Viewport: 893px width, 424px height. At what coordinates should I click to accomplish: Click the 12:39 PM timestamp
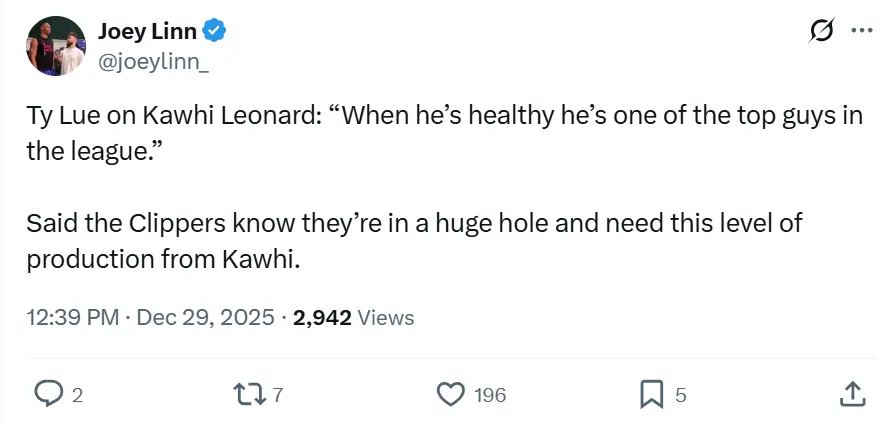[x=71, y=318]
